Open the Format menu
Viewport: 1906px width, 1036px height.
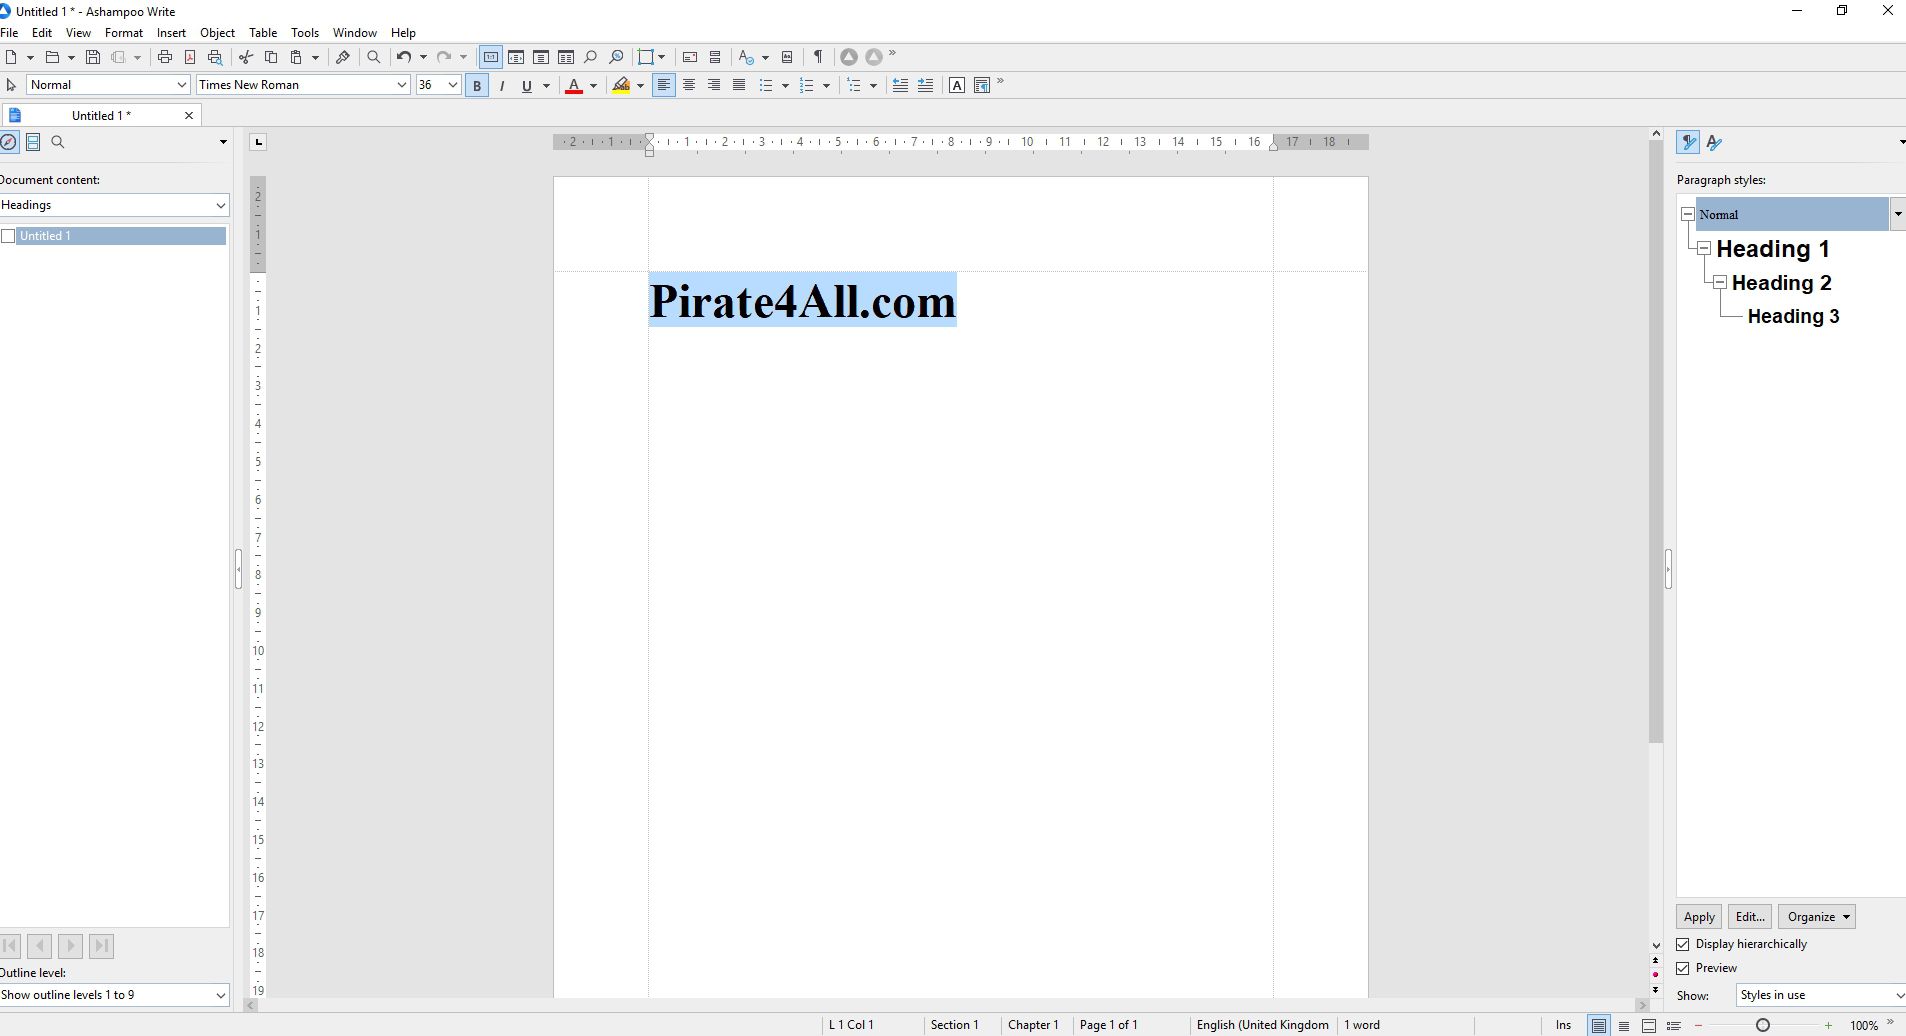click(x=124, y=33)
